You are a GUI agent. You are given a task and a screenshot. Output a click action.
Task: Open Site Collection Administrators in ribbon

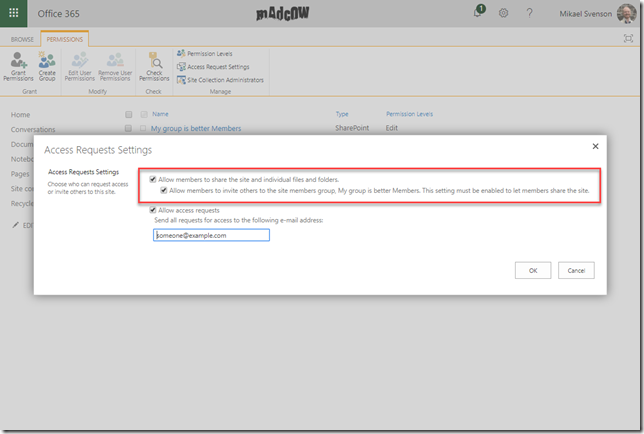220,80
